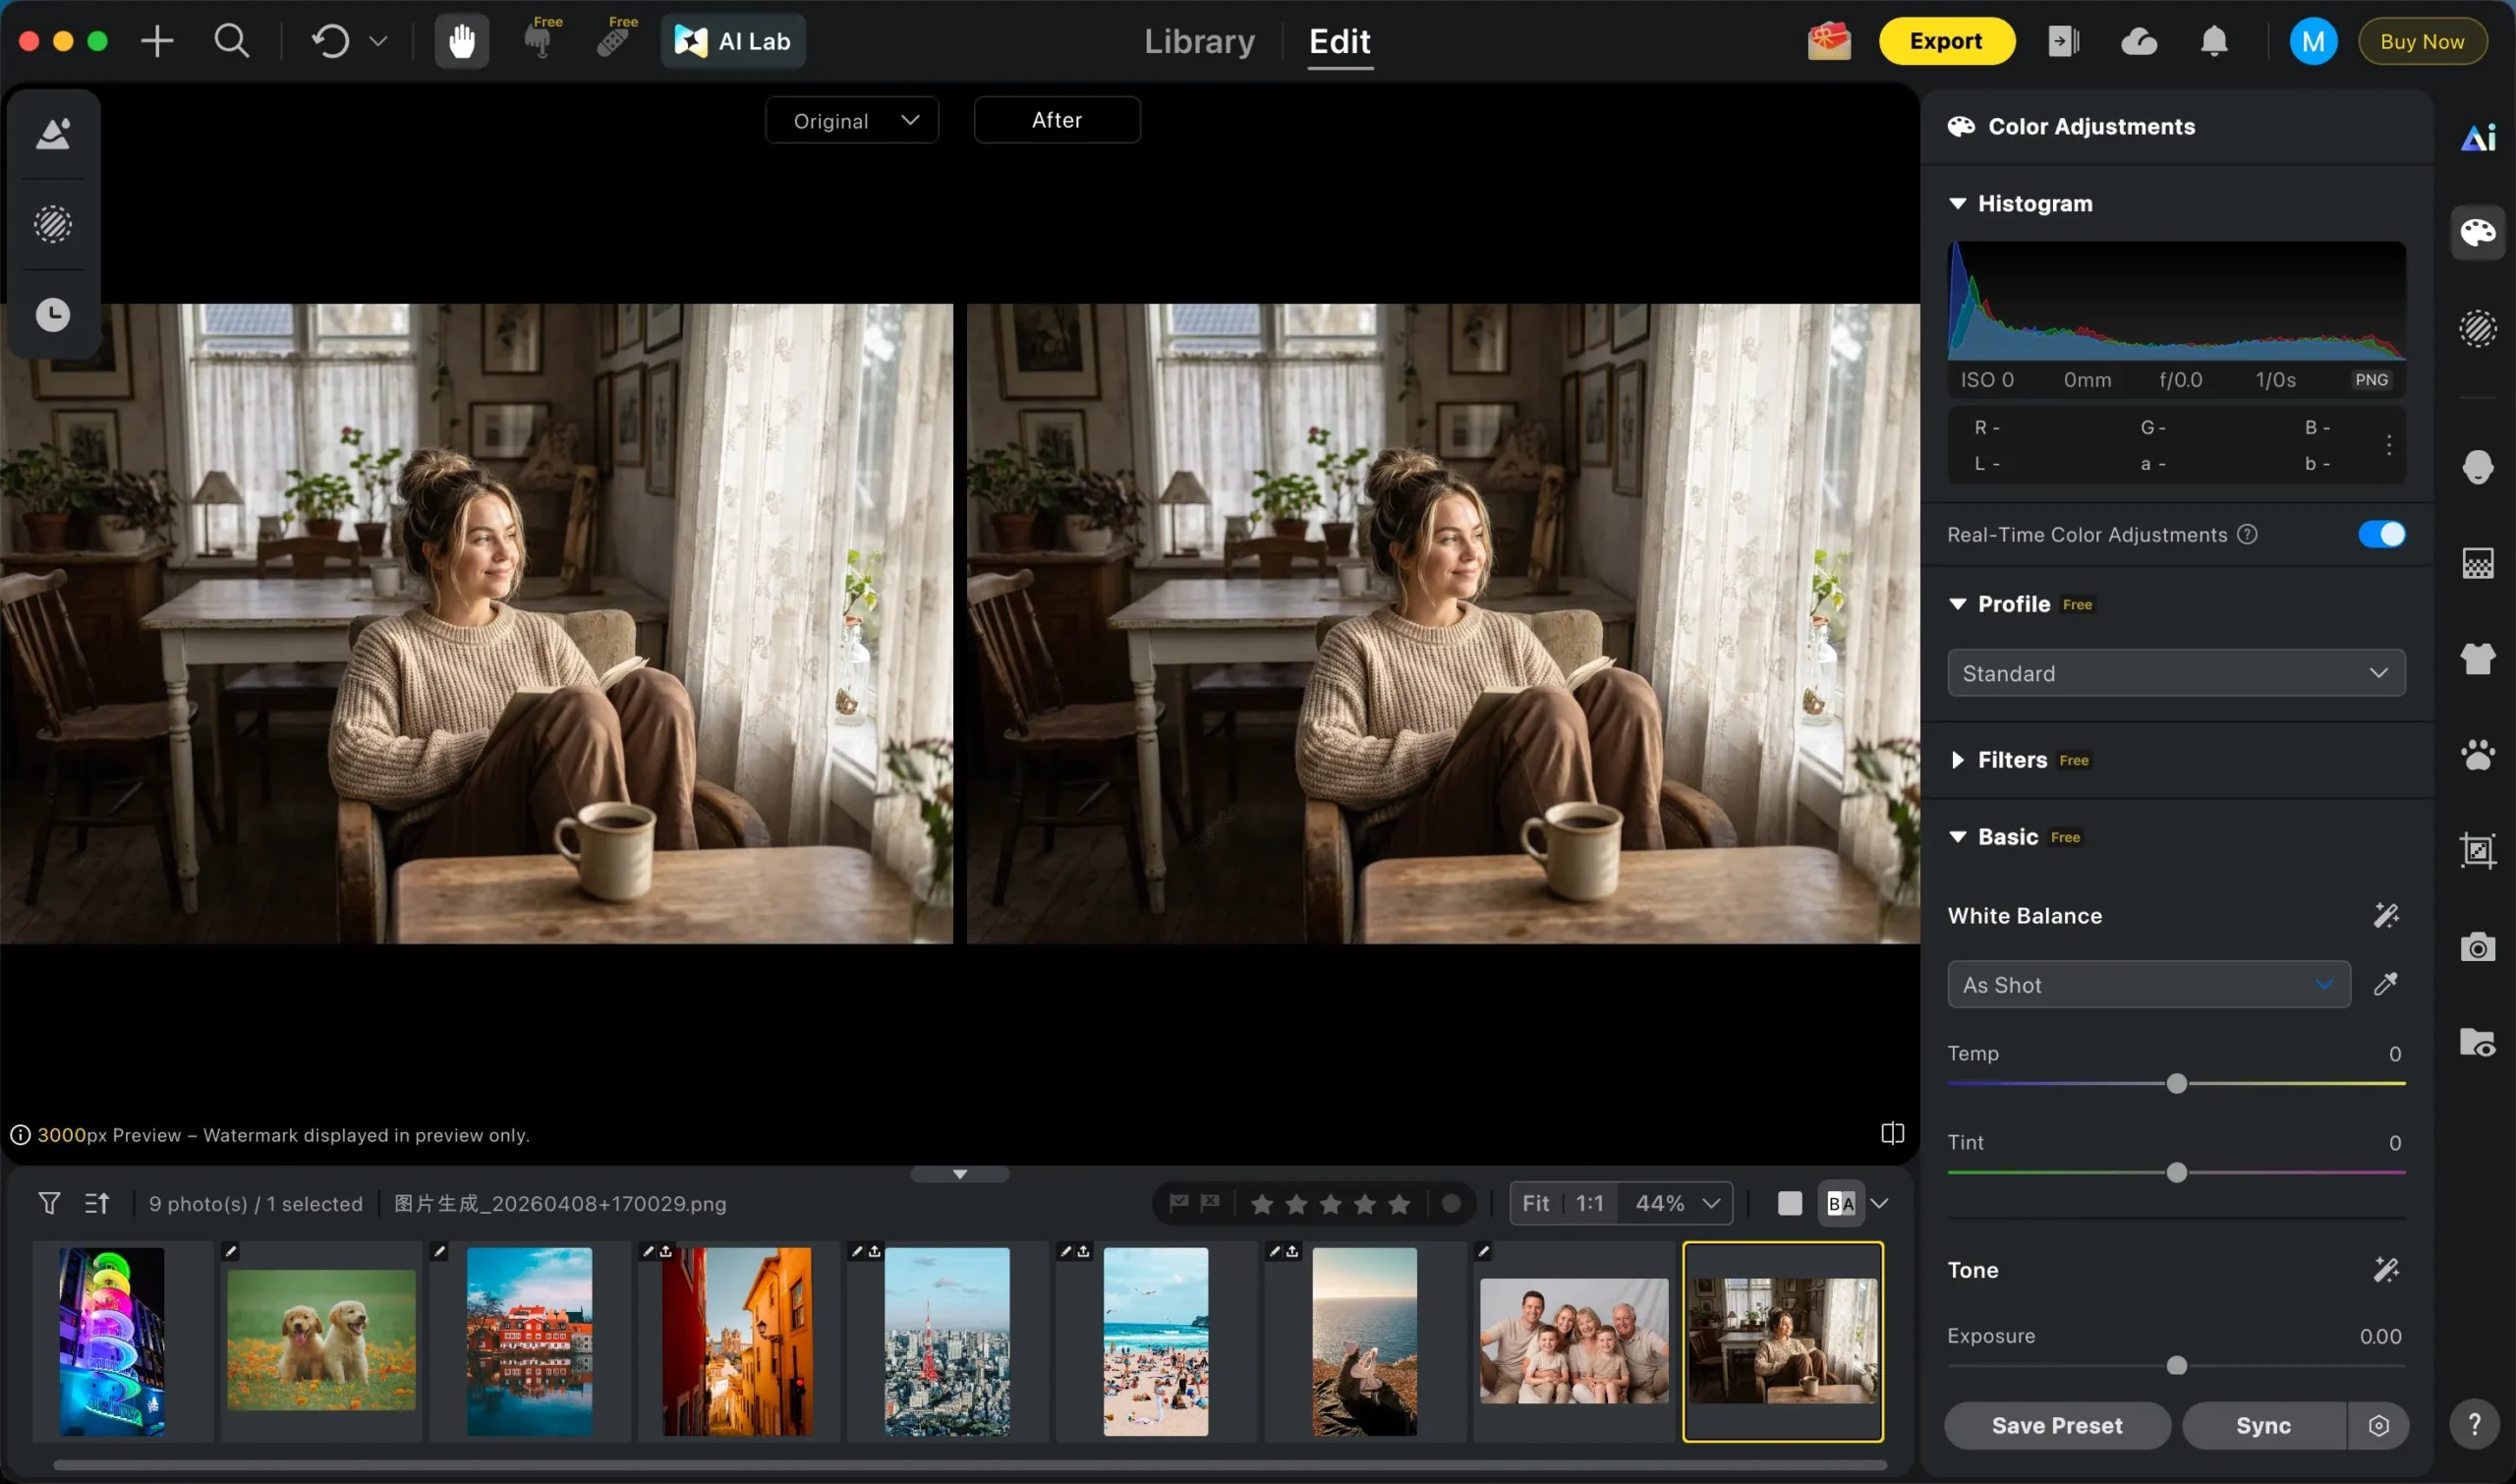Open the AI Lab menu

click(x=733, y=41)
